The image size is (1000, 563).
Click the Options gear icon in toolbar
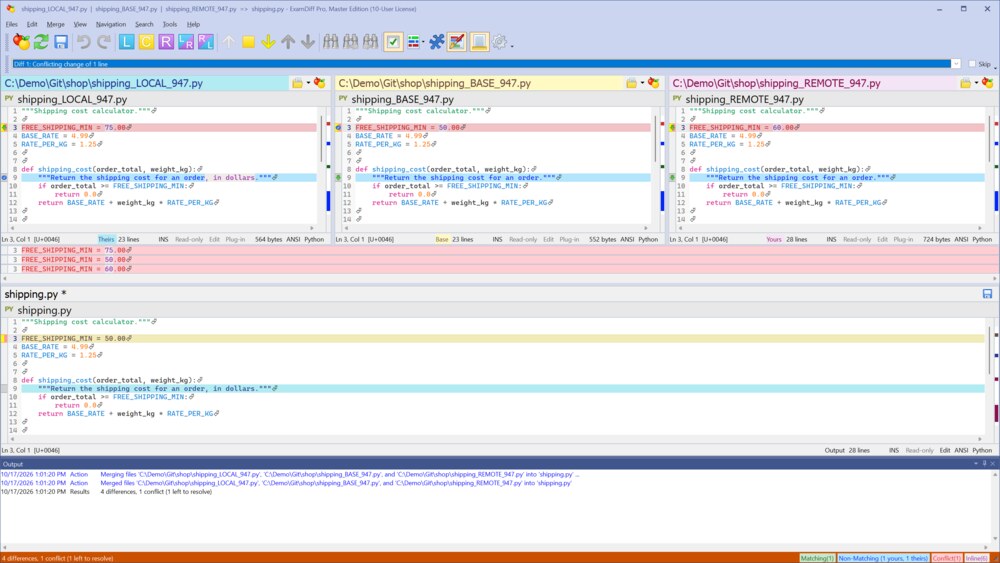point(499,42)
